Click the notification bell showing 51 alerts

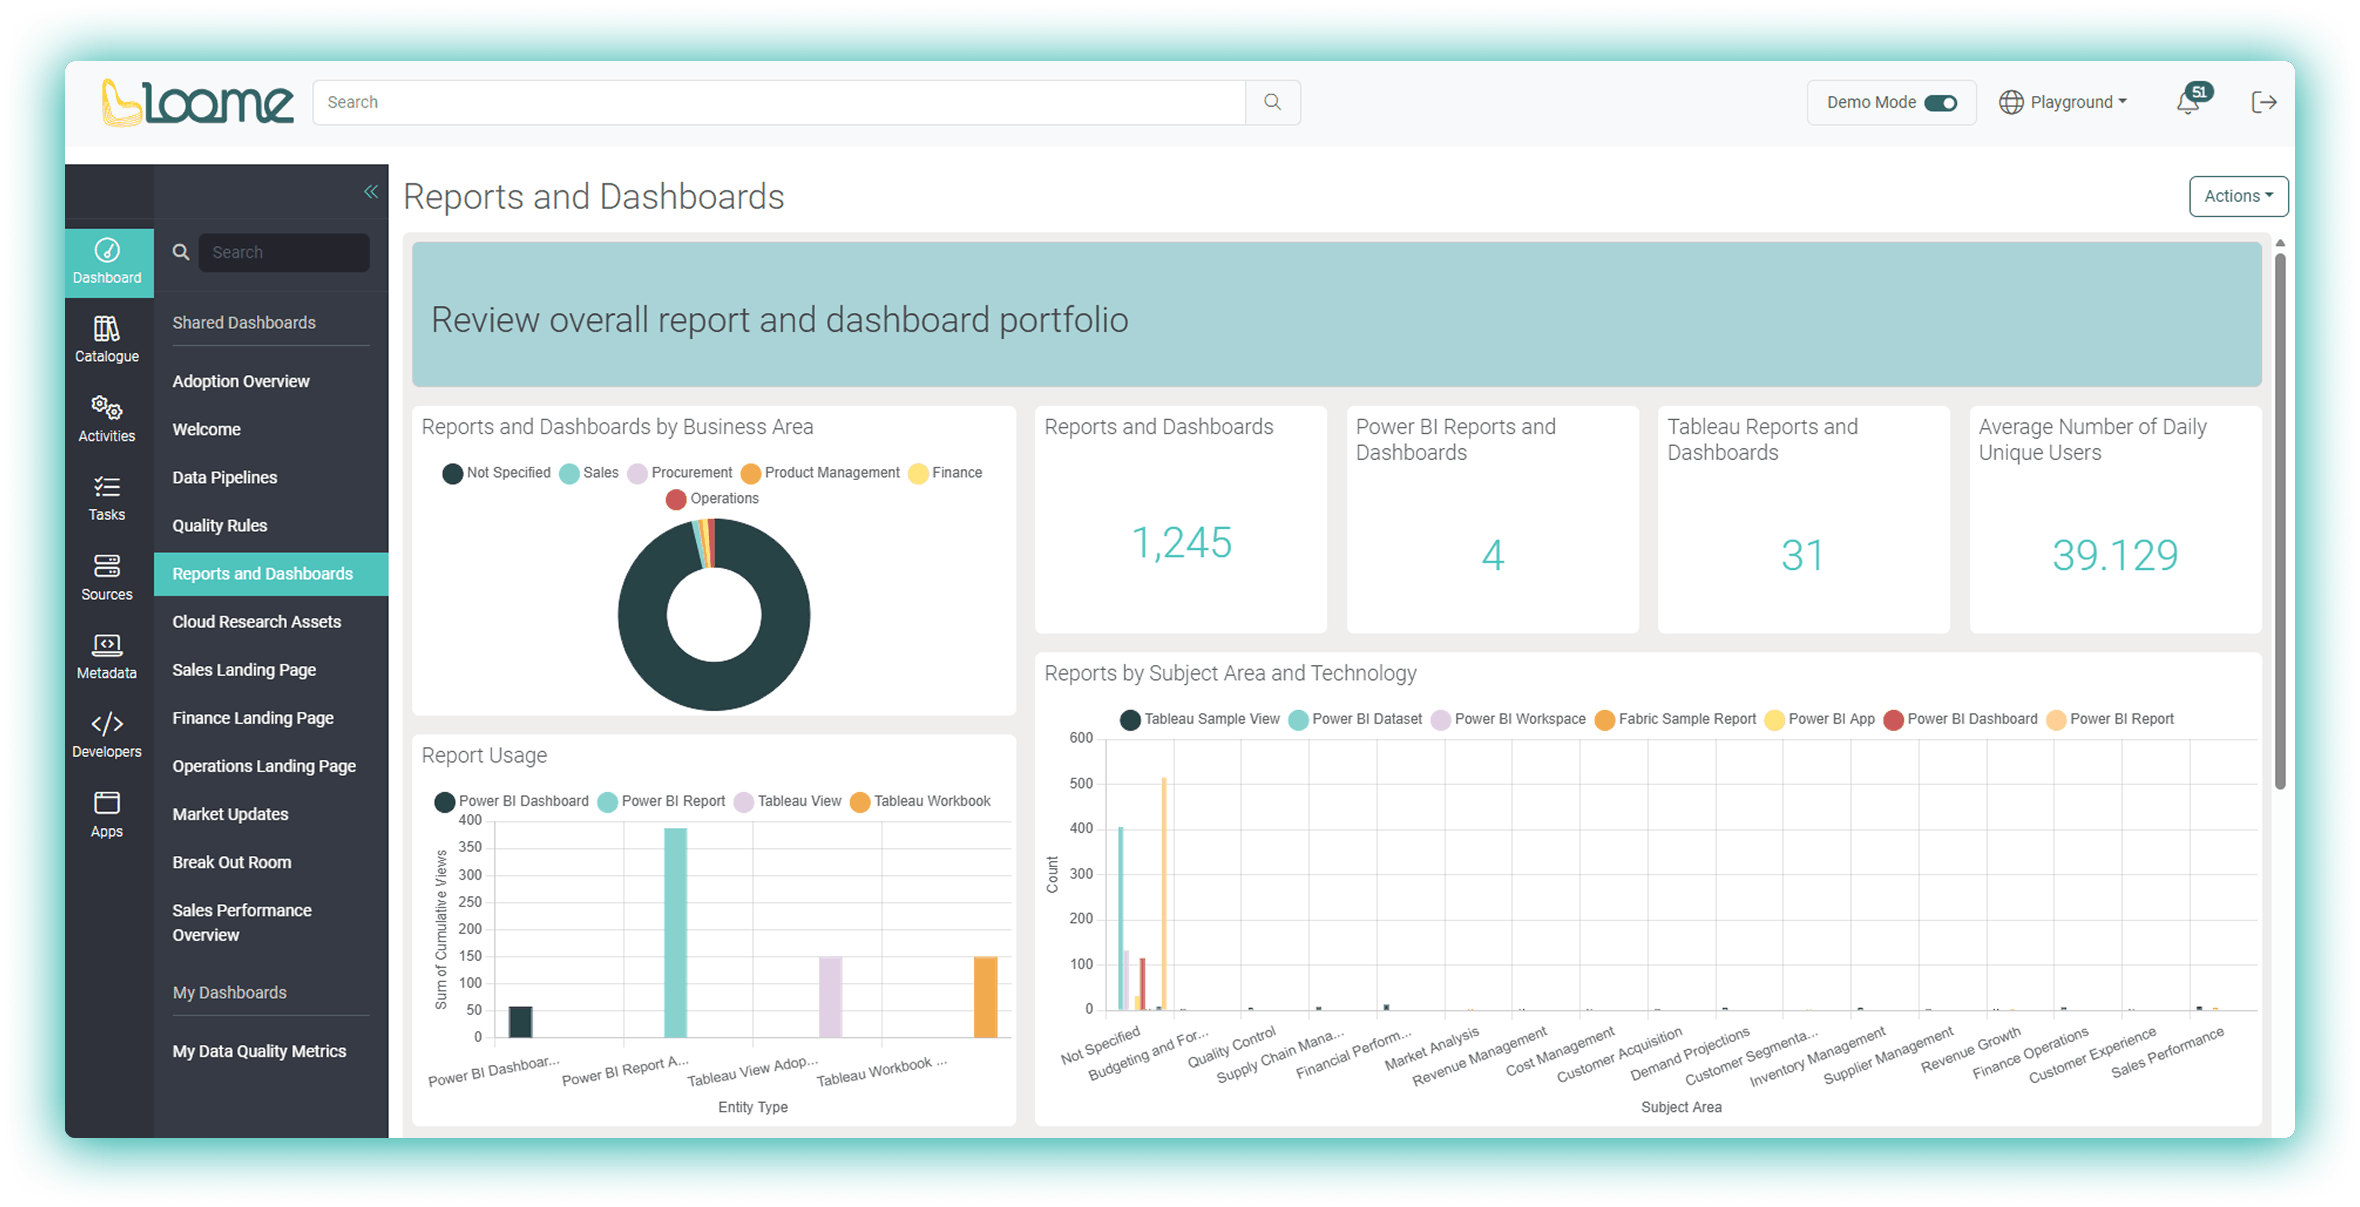pyautogui.click(x=2189, y=101)
